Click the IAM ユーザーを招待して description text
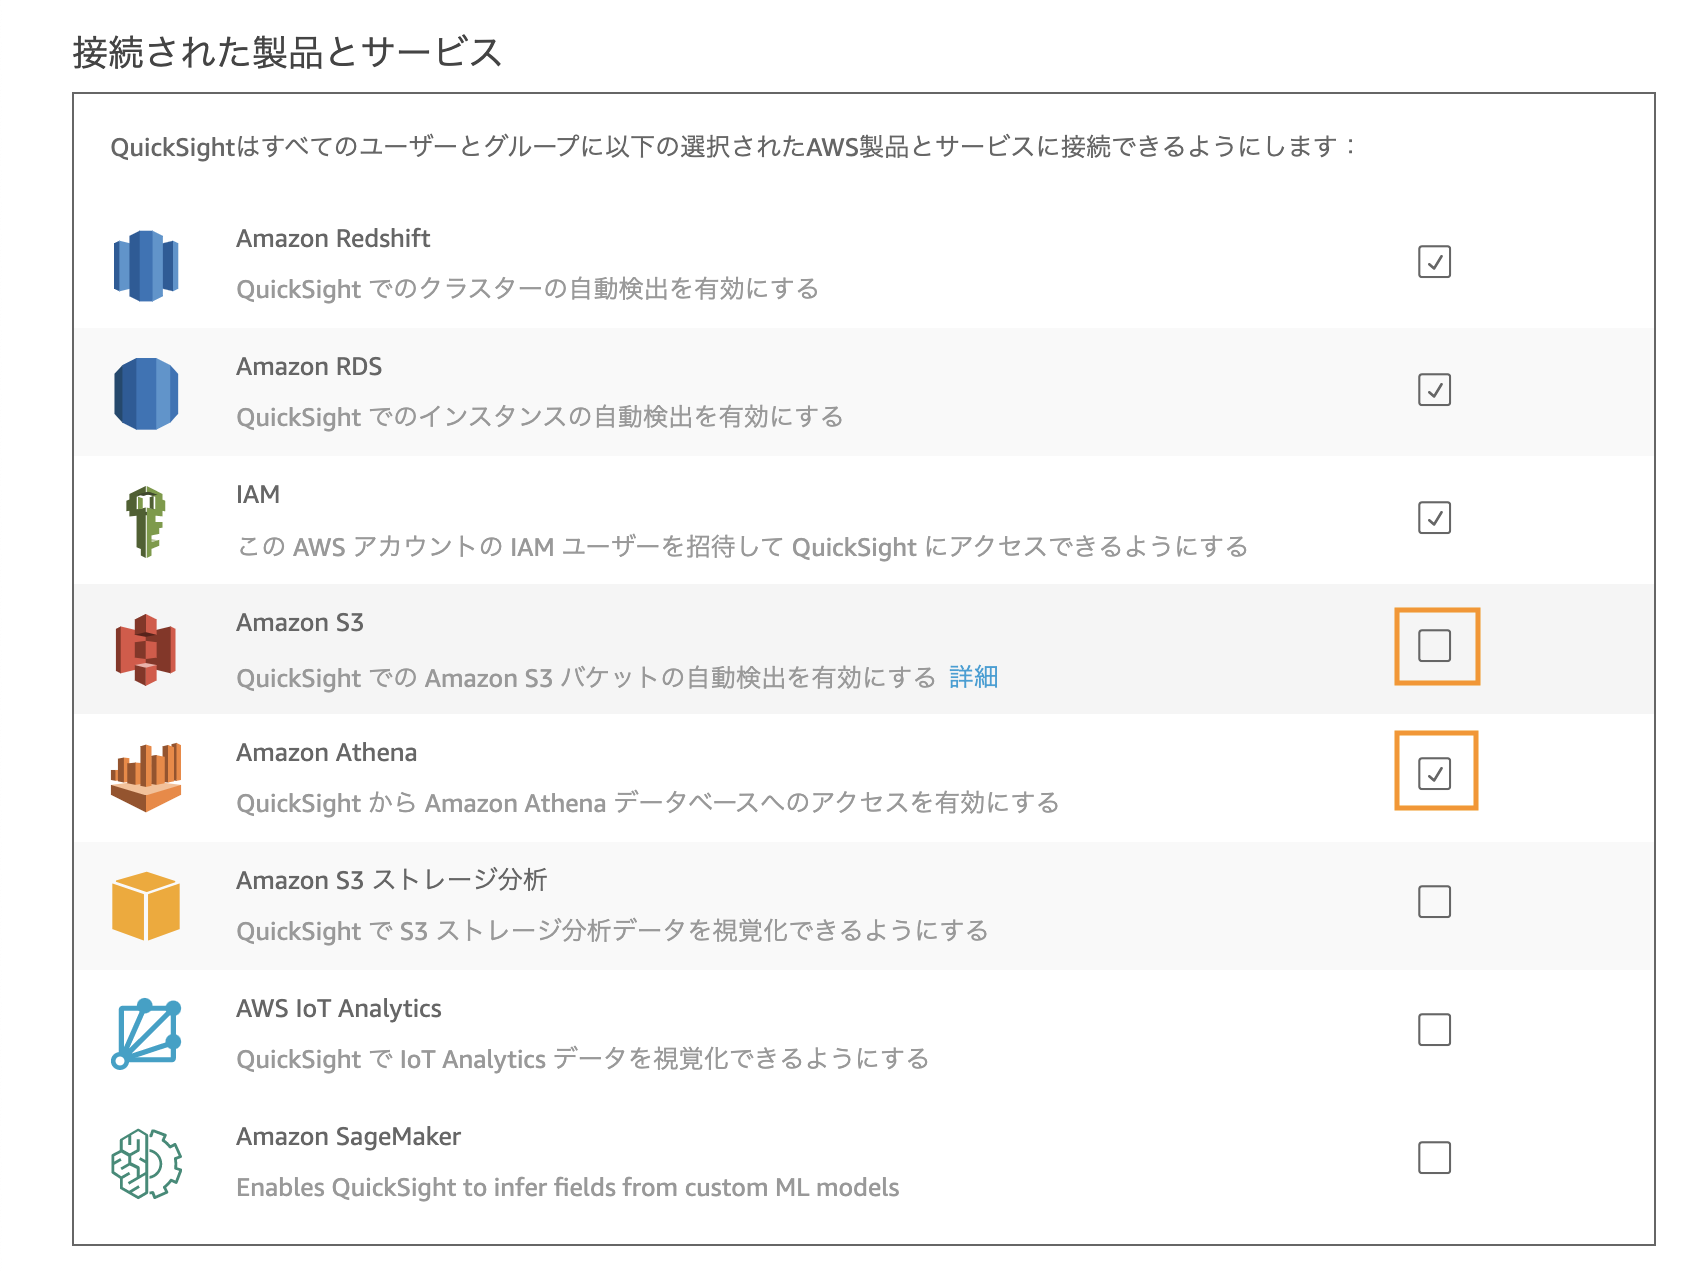Image resolution: width=1697 pixels, height=1271 pixels. (743, 547)
